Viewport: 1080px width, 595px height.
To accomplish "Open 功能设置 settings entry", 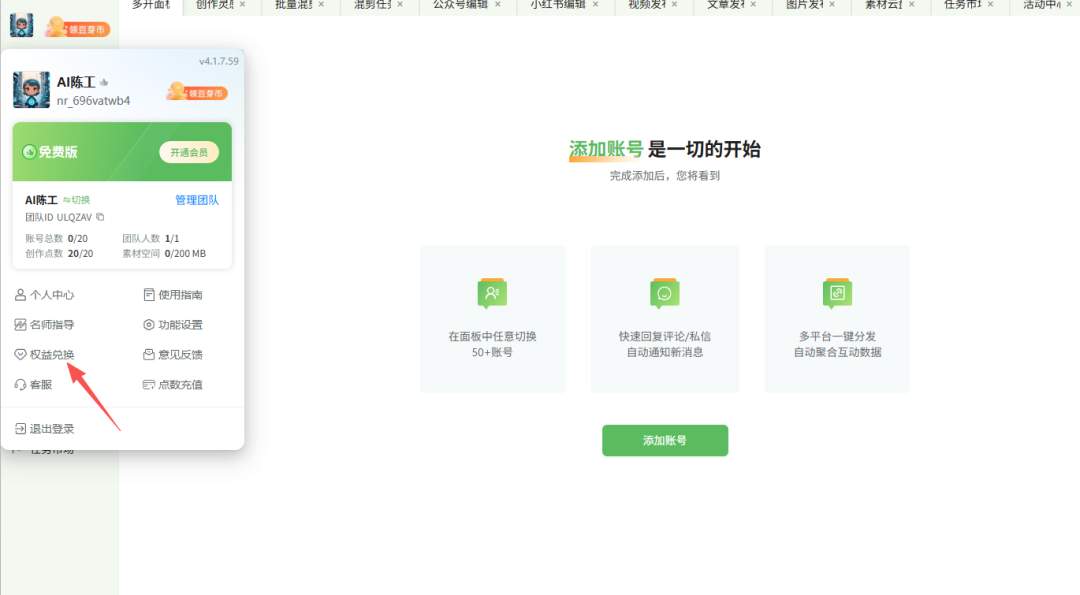I will pos(173,324).
